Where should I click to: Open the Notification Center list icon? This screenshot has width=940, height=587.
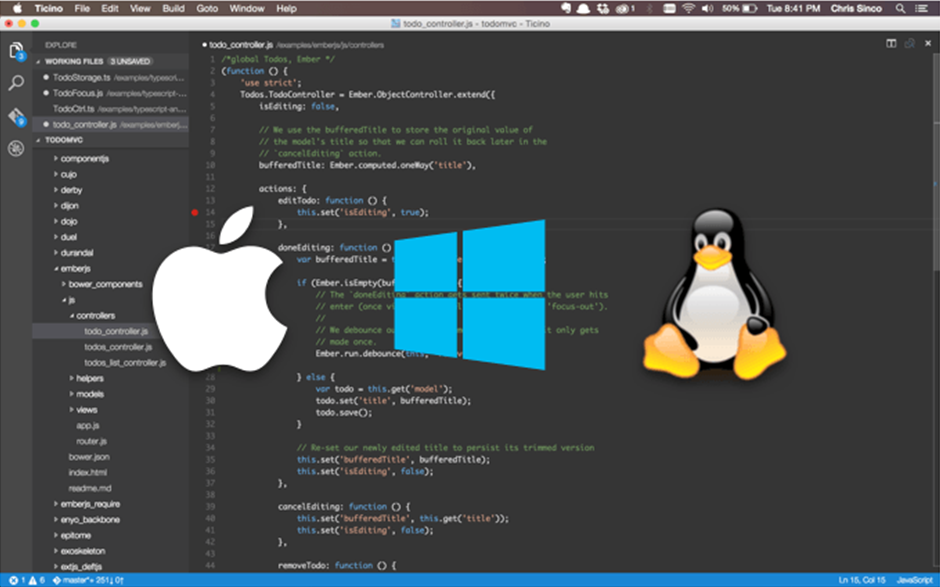click(x=921, y=8)
